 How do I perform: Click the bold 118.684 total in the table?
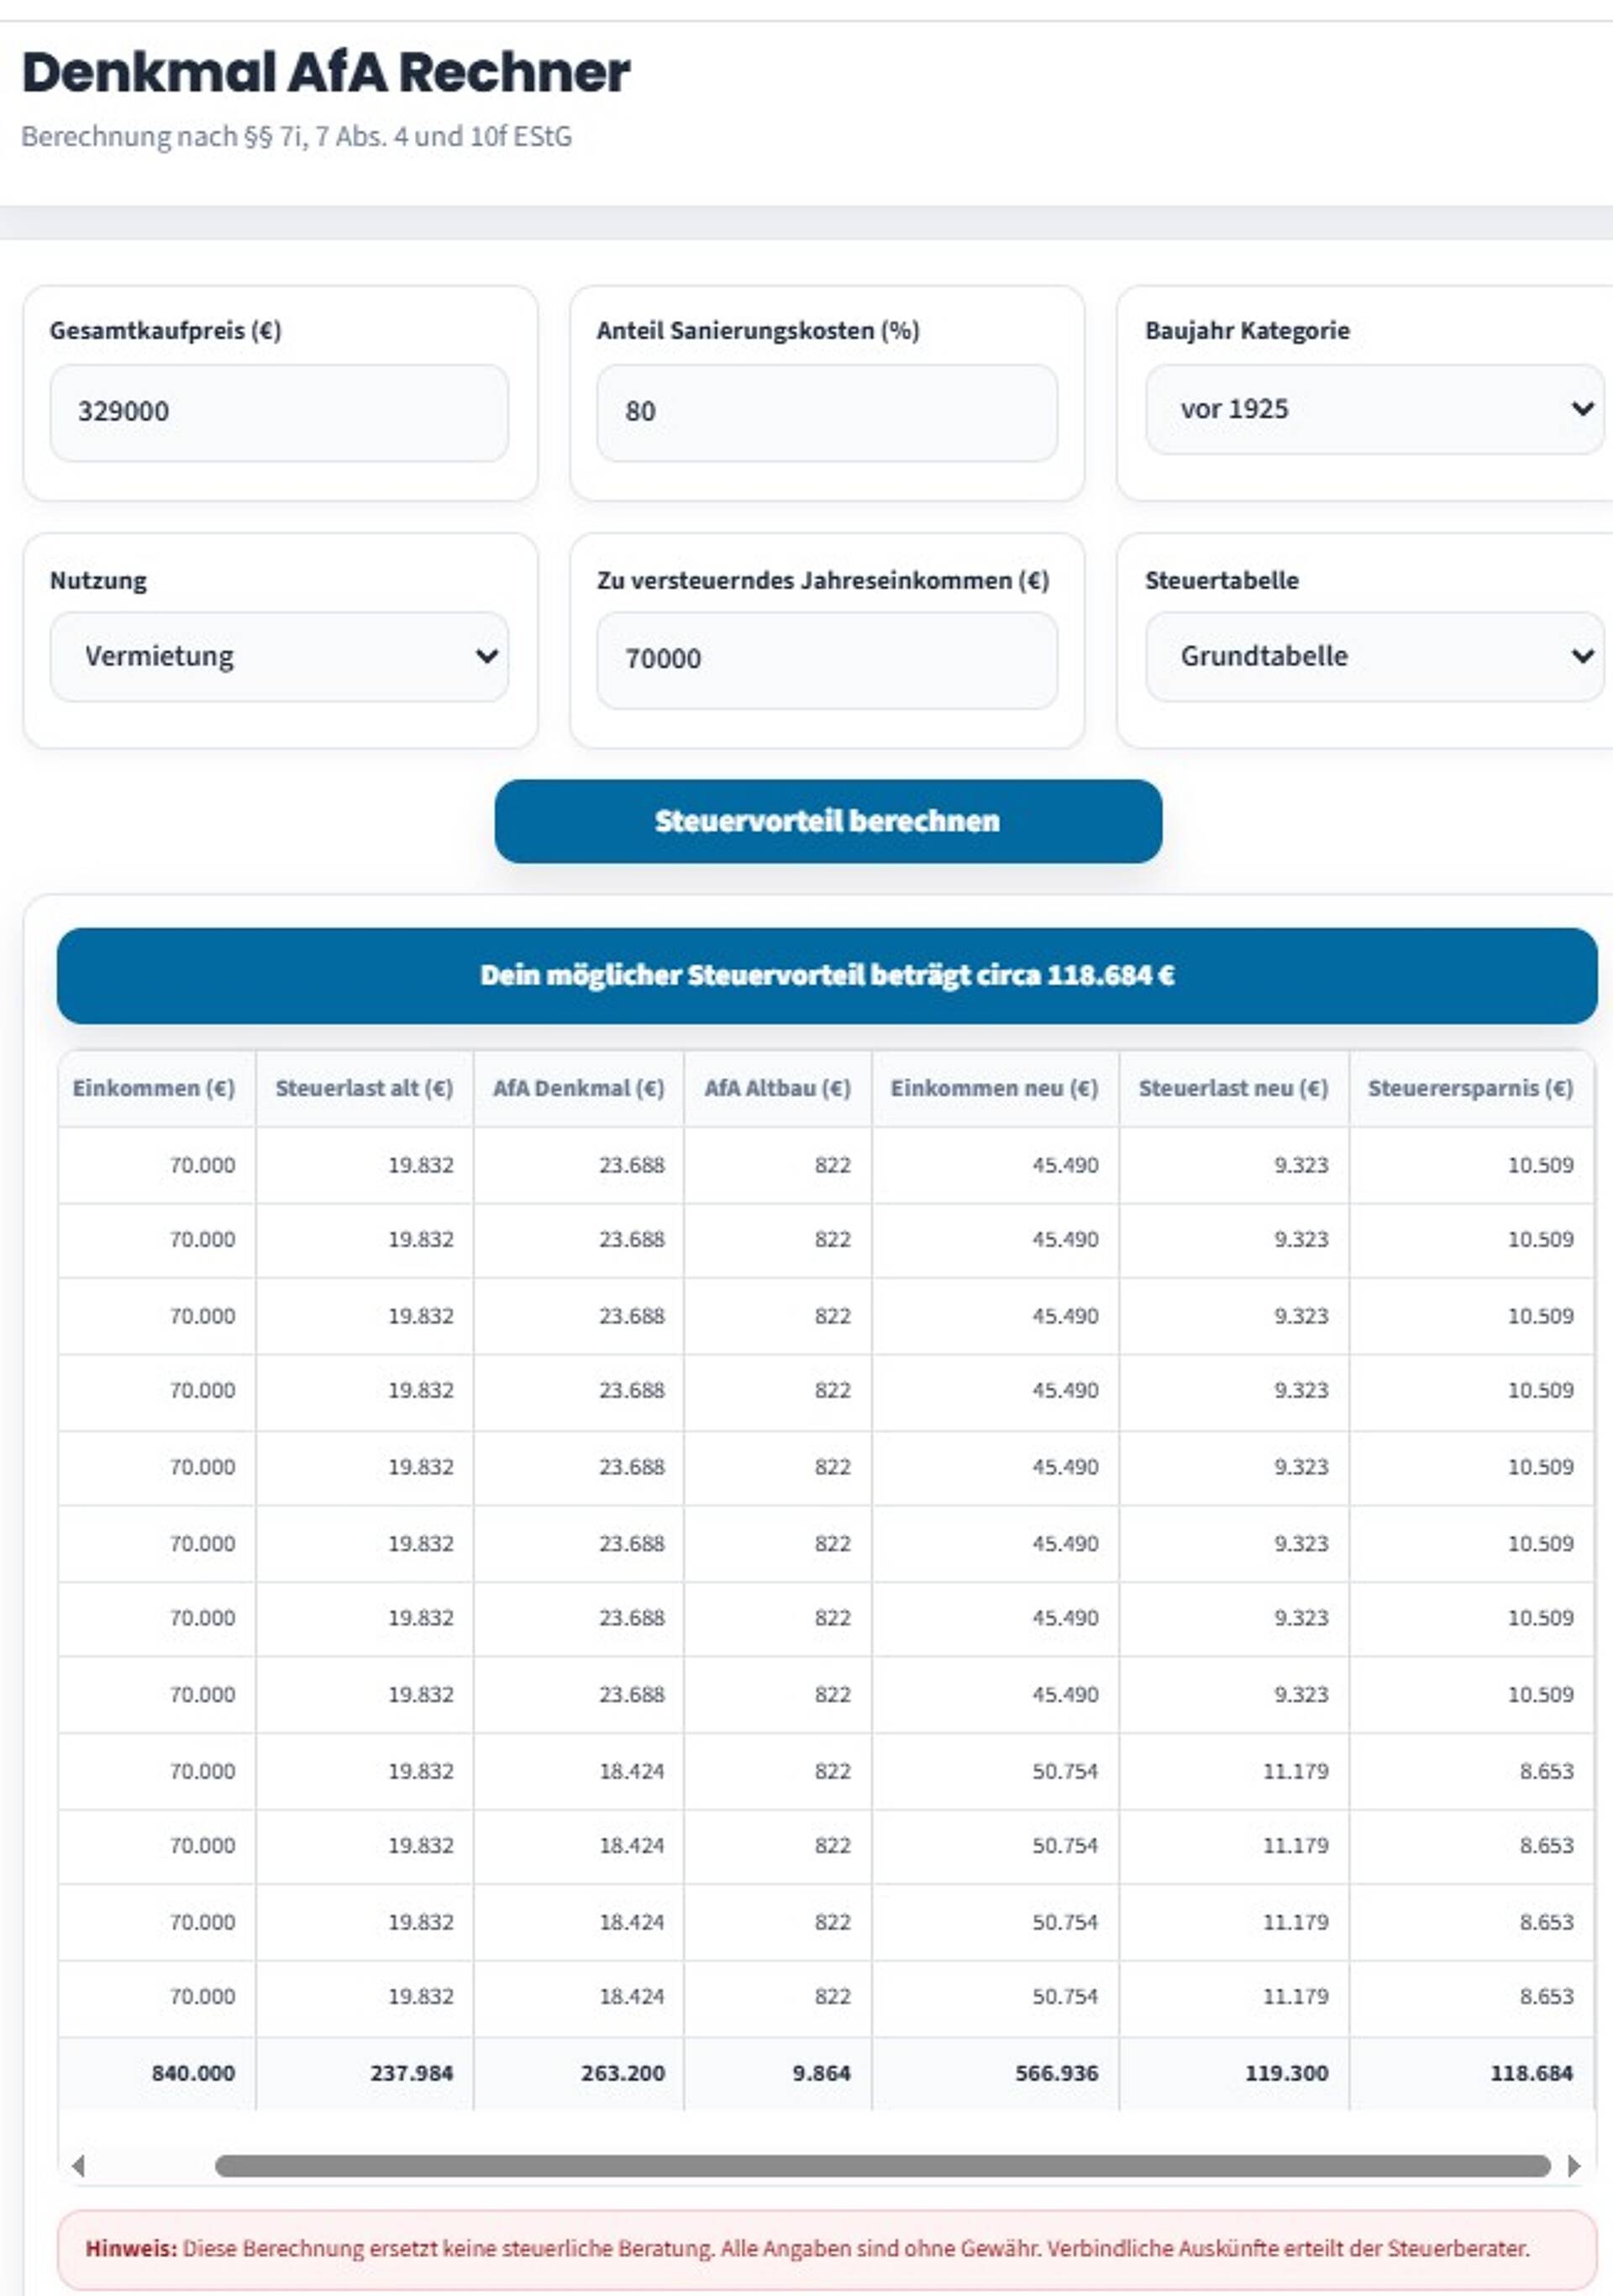[x=1472, y=2073]
